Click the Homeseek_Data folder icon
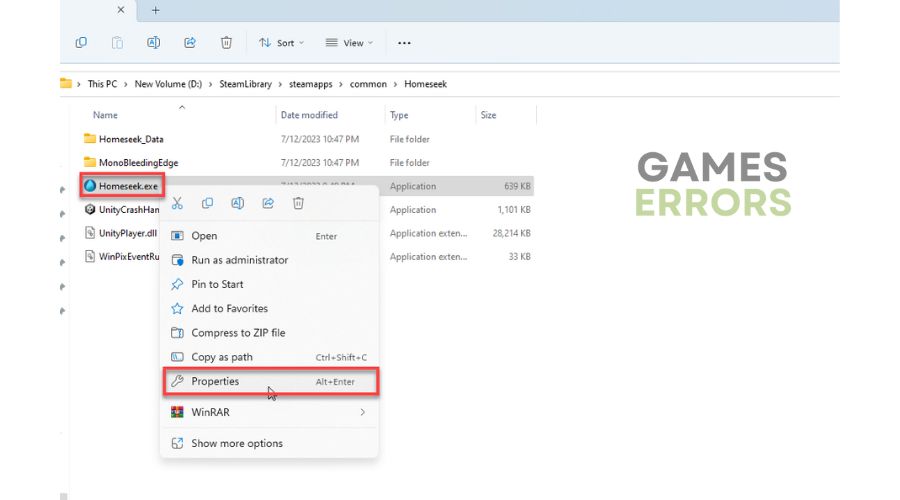The height and width of the screenshot is (500, 900). point(90,138)
